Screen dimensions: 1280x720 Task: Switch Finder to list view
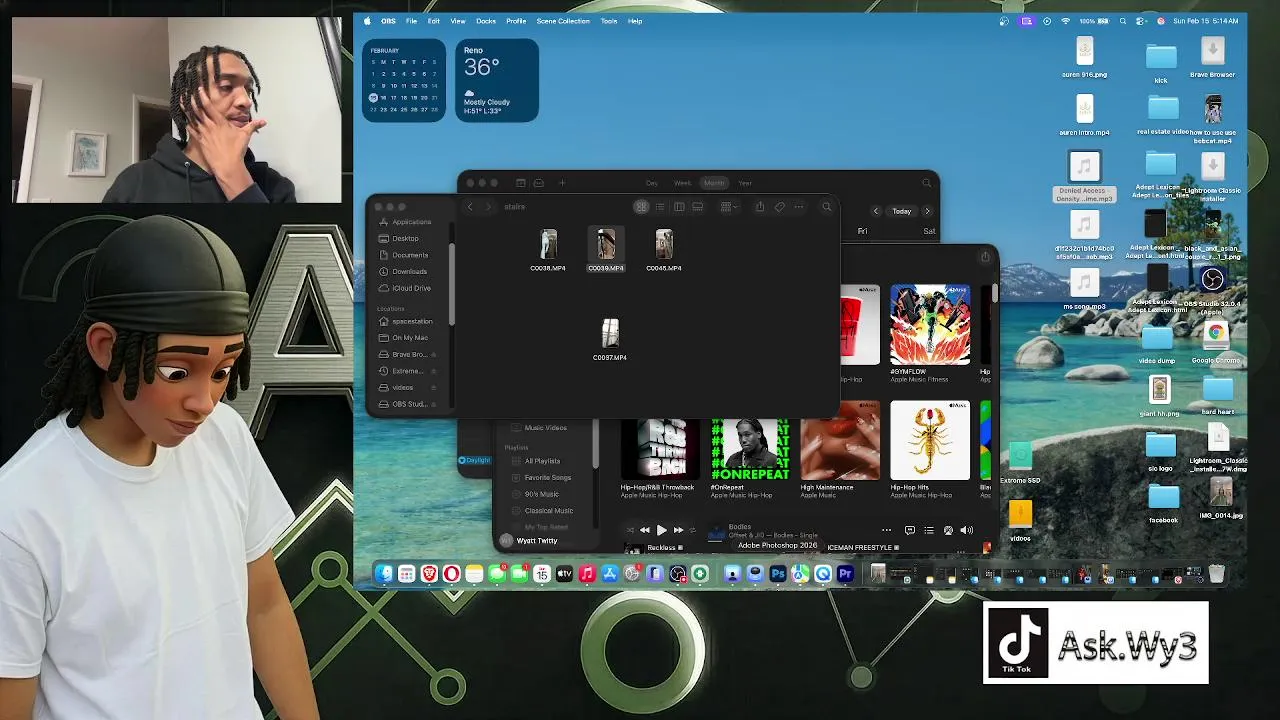point(660,207)
